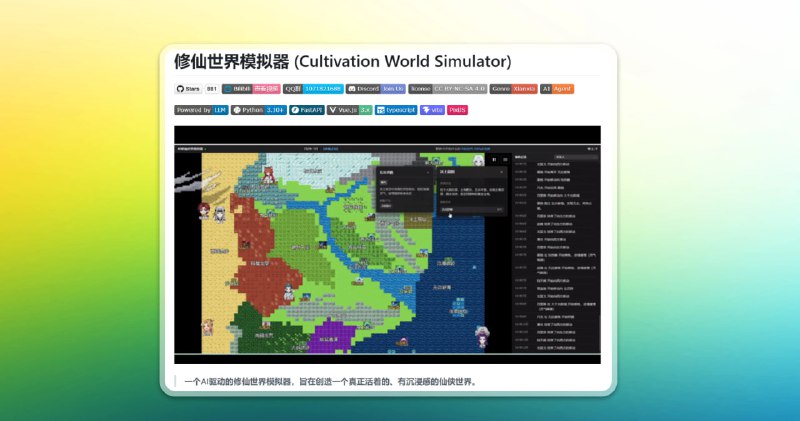Image resolution: width=800 pixels, height=421 pixels.
Task: Click the Genre Xianxia badge
Action: 512,89
